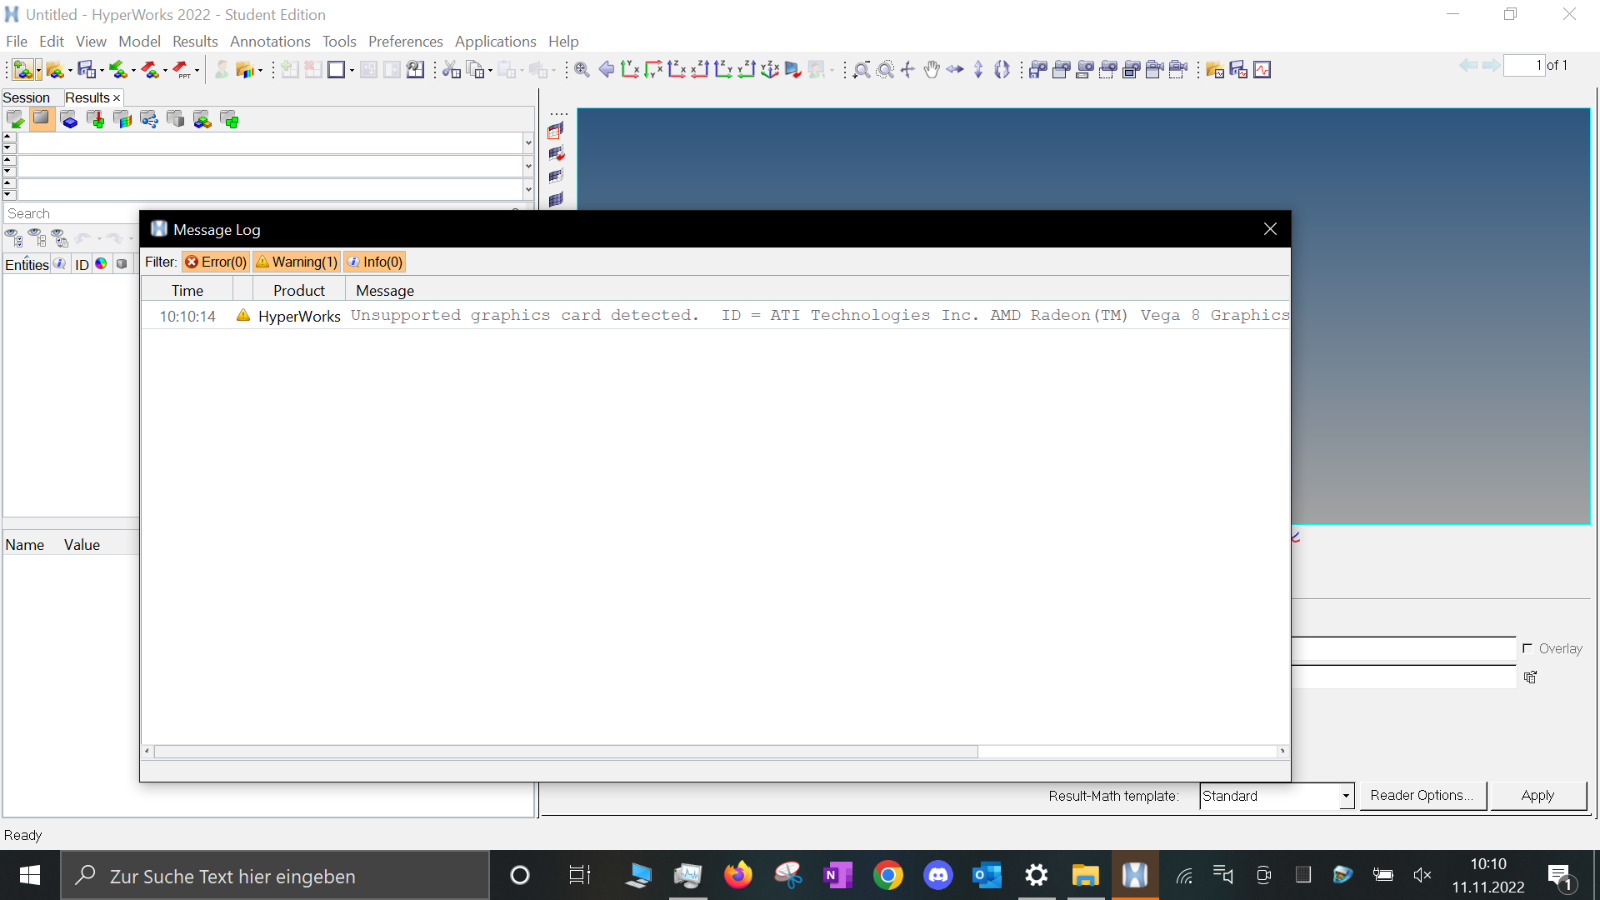The image size is (1600, 900).
Task: Click the Save Session disk icon
Action: 86,69
